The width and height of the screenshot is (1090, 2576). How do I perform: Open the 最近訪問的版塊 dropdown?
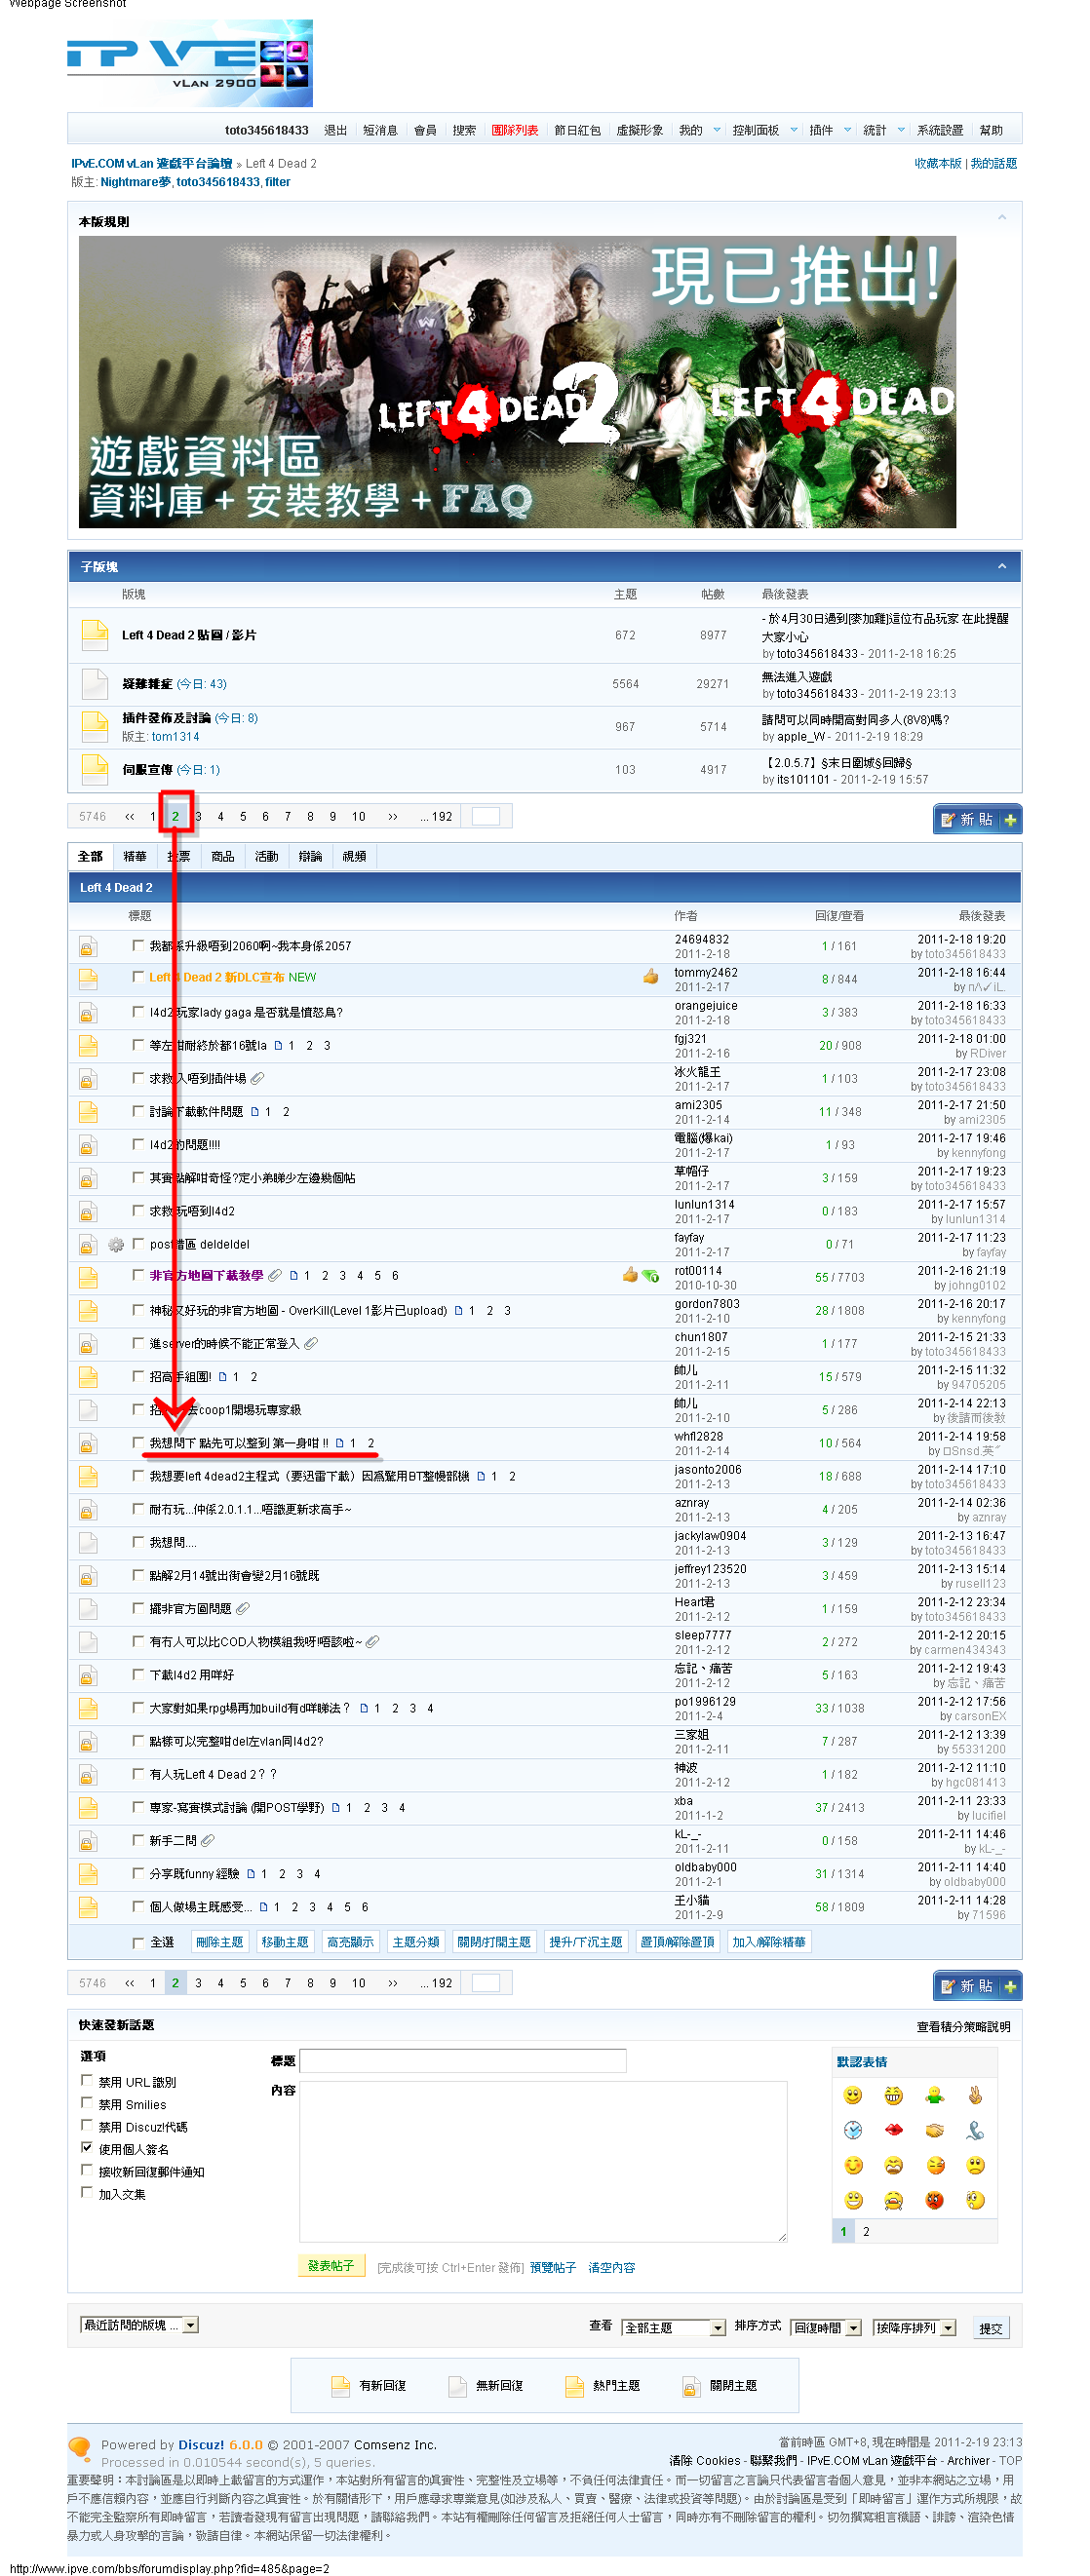coord(139,2325)
